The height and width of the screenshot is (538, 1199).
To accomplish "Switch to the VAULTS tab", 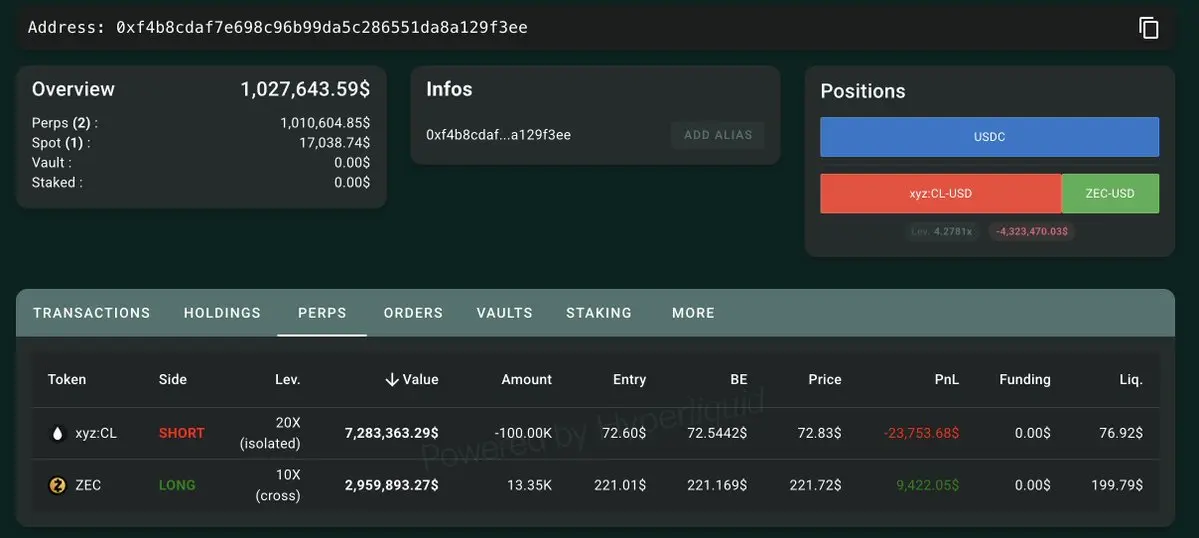I will (x=505, y=313).
